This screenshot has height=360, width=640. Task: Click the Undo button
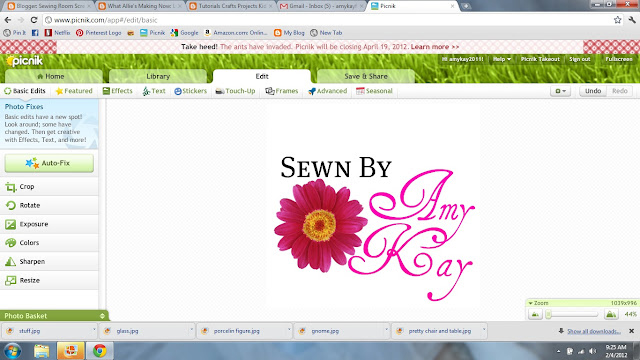593,91
